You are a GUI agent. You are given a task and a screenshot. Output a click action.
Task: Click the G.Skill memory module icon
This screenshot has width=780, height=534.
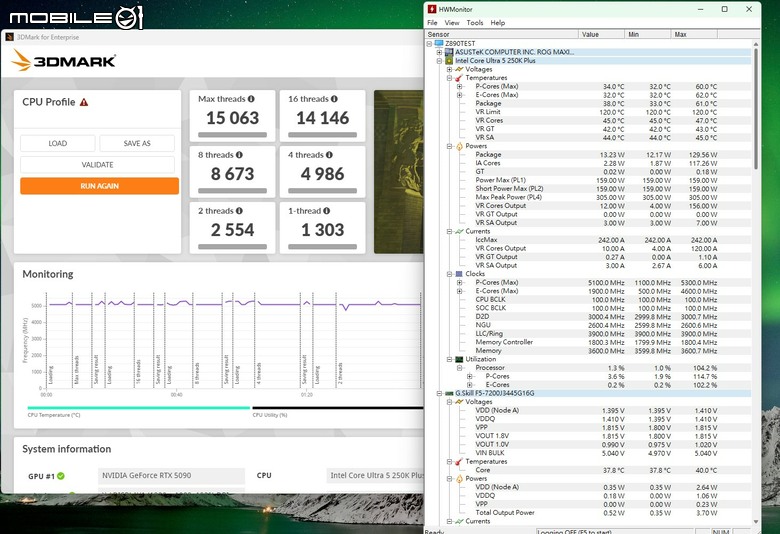click(x=449, y=393)
